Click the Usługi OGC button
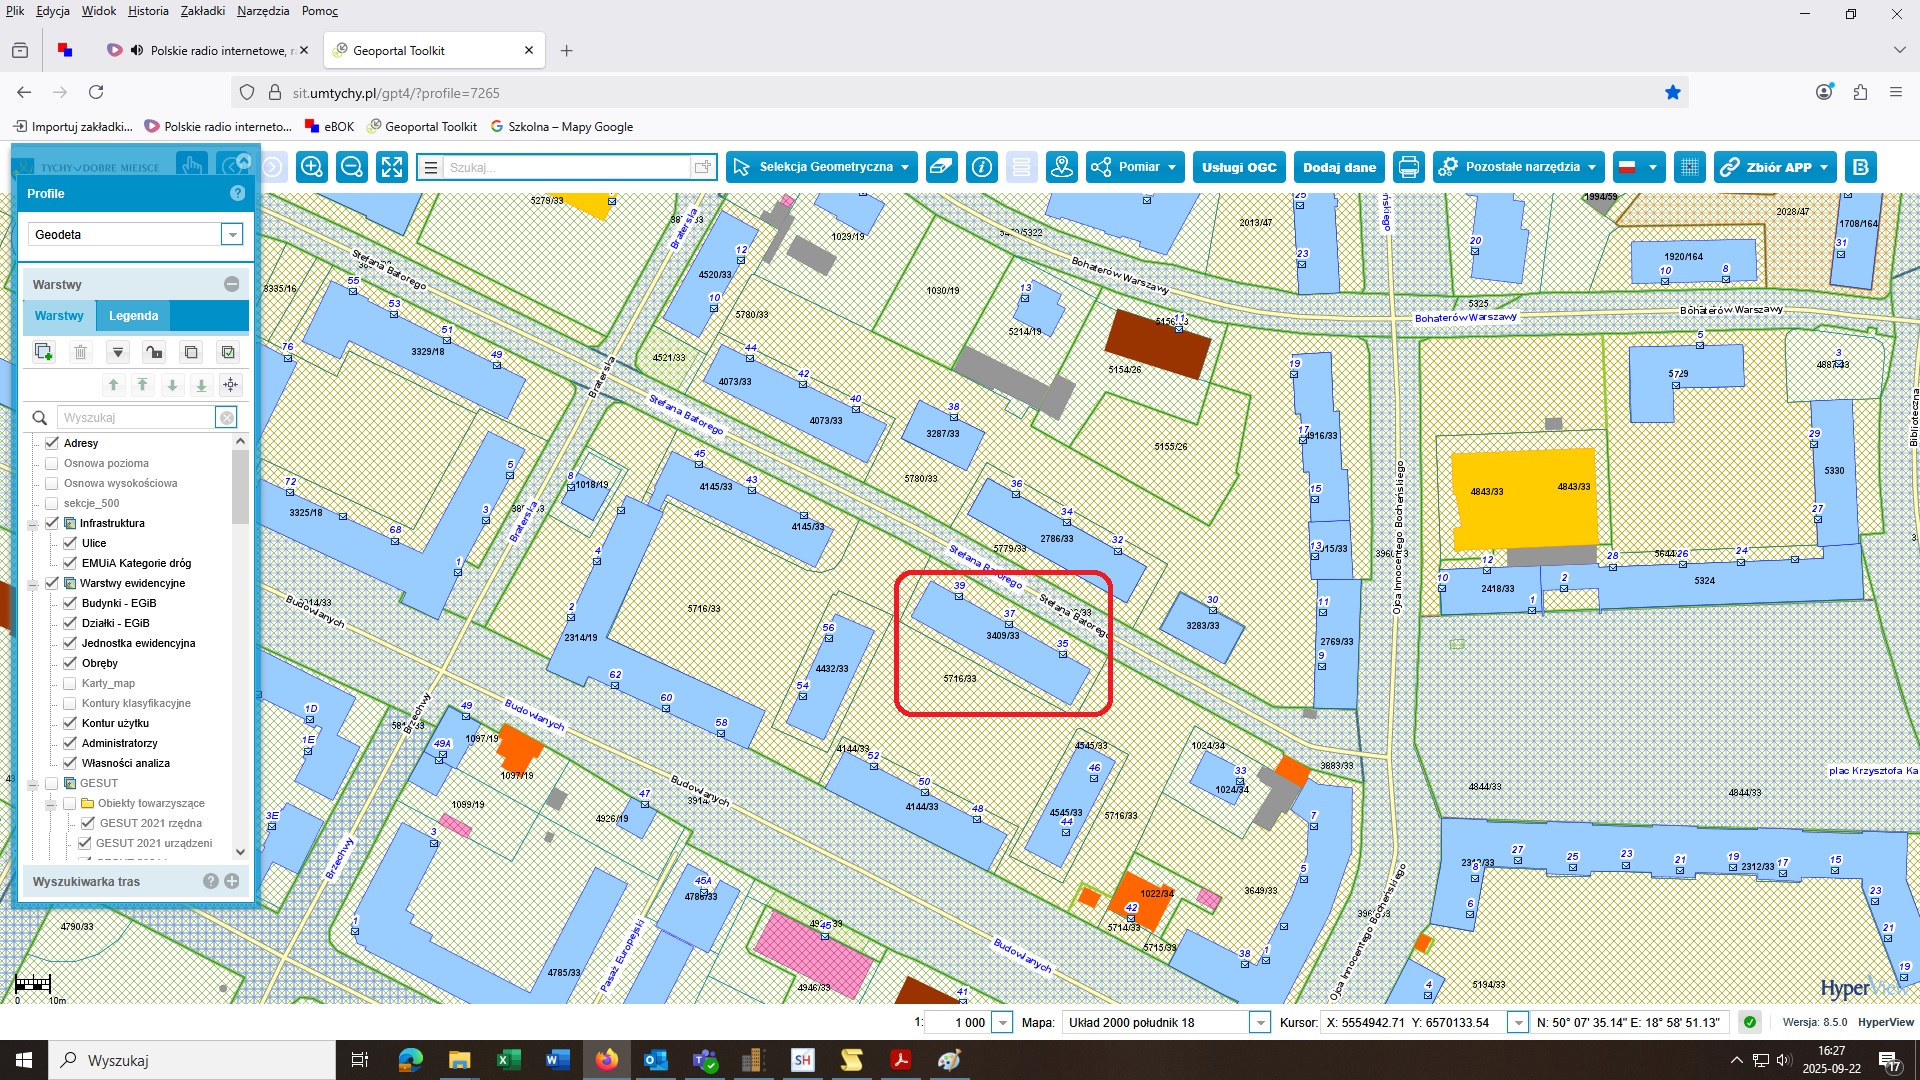1920x1080 pixels. 1239,167
